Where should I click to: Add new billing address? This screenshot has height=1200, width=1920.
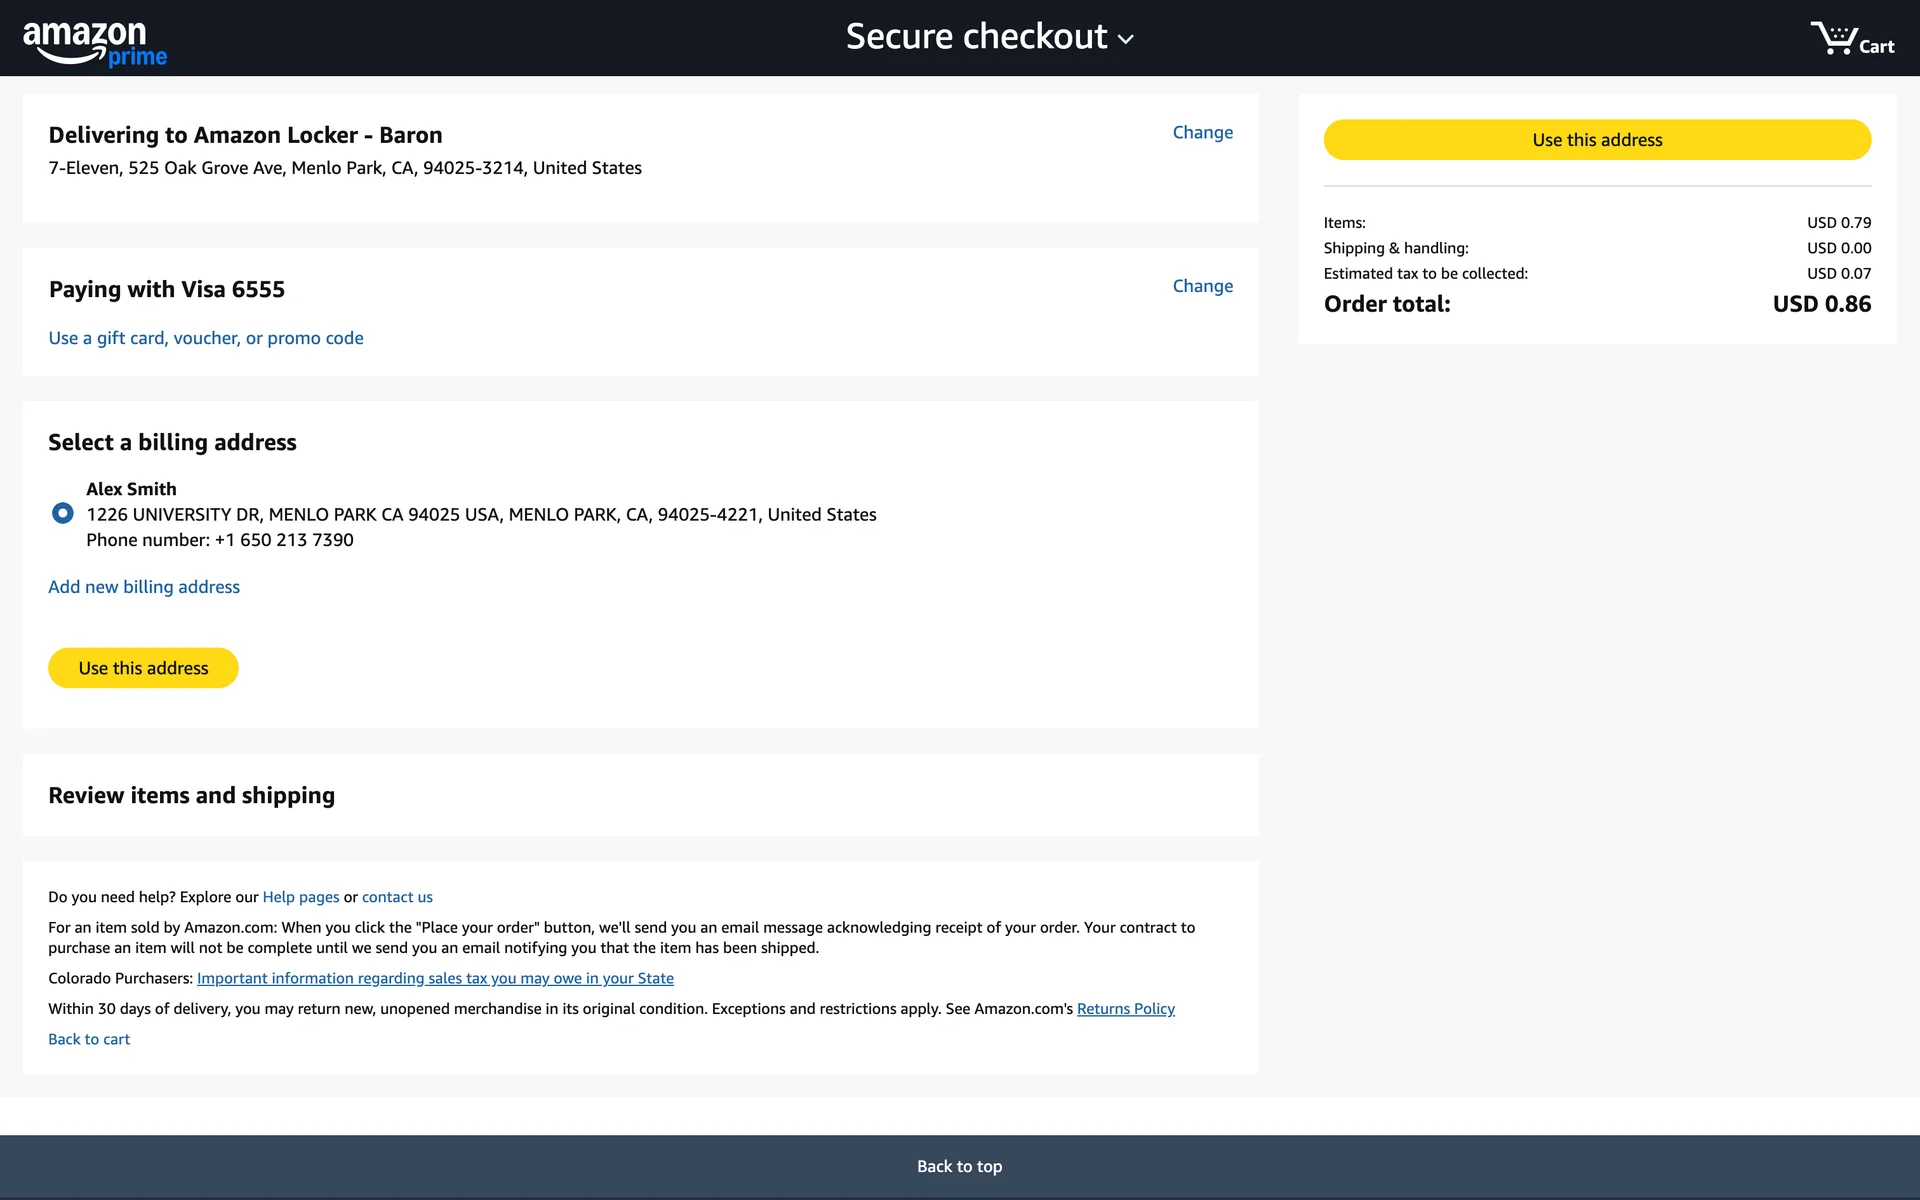point(144,587)
